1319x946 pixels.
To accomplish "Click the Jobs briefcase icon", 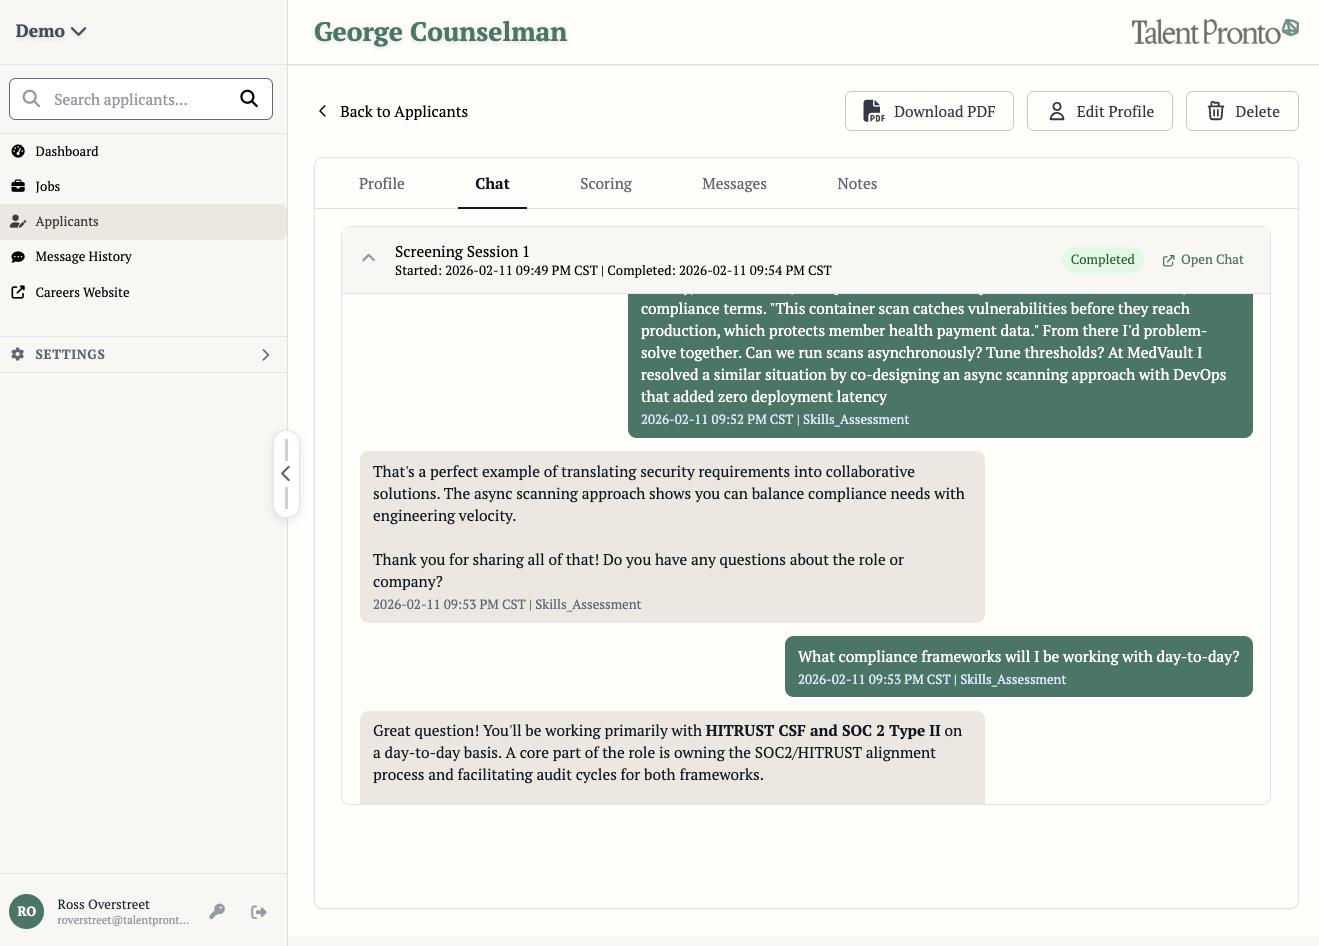I will tap(18, 186).
